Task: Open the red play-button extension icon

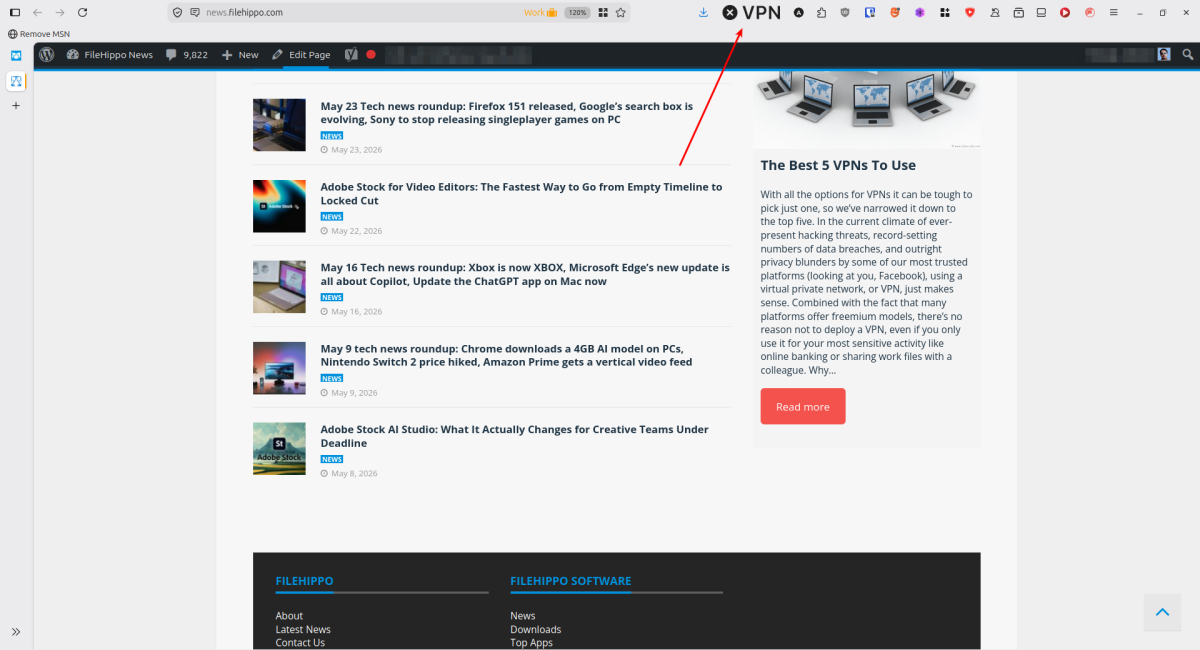Action: click(1065, 12)
